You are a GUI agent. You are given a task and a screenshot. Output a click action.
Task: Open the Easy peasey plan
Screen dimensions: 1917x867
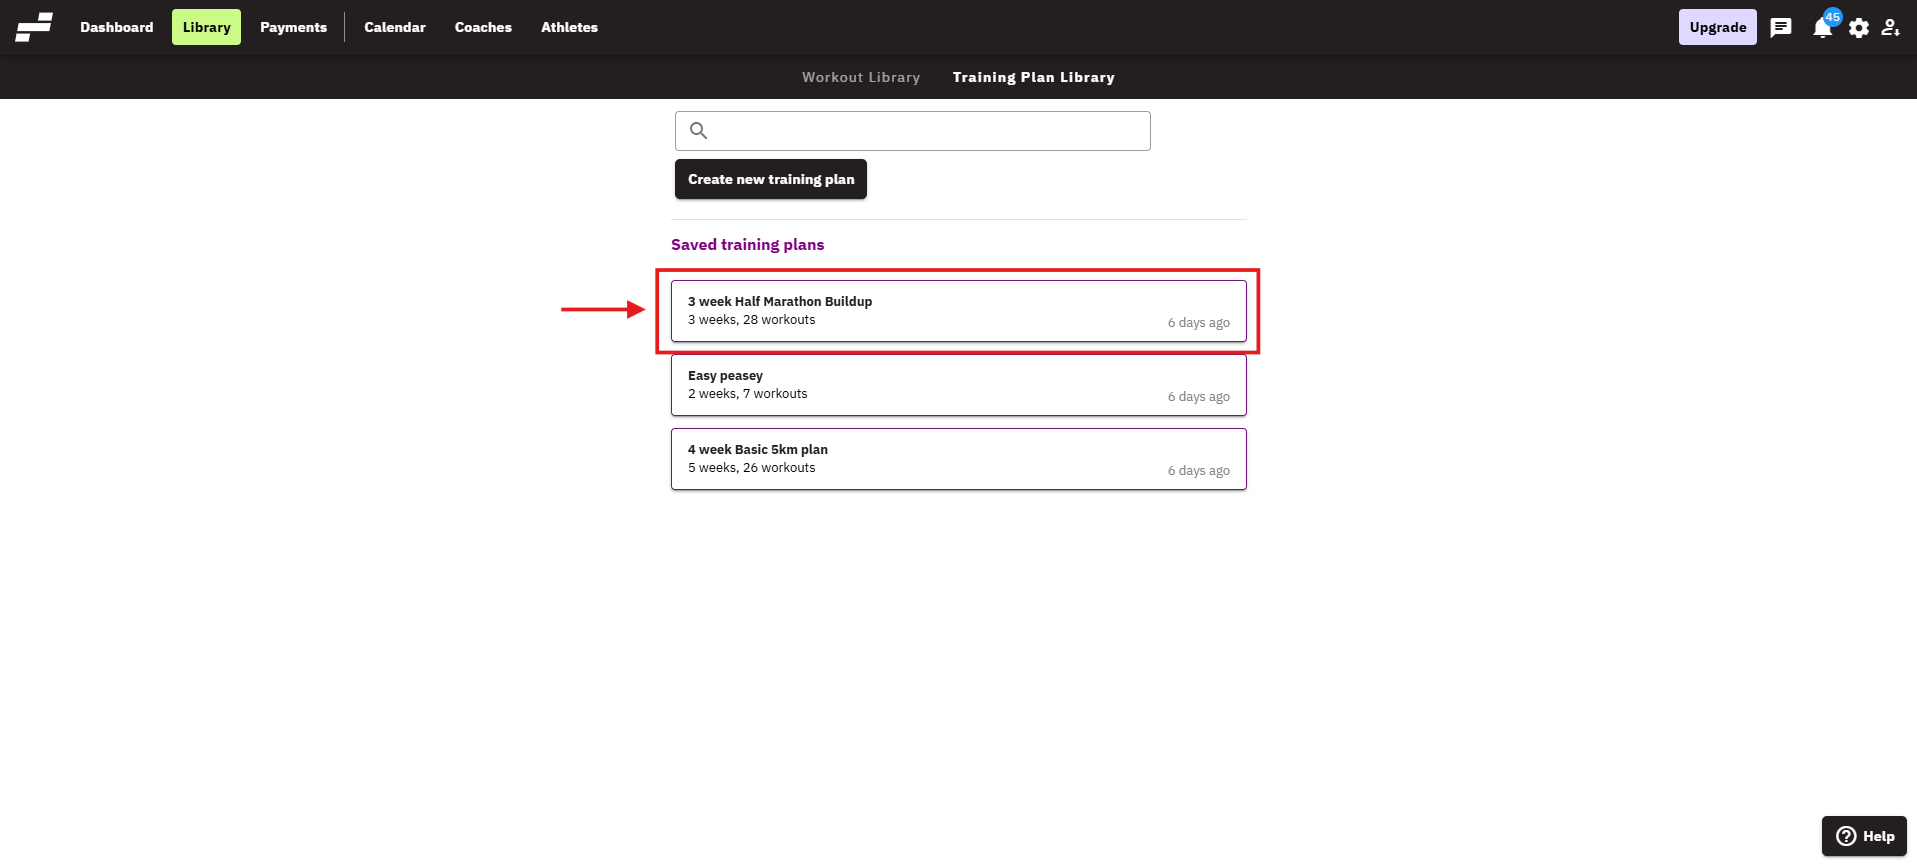pyautogui.click(x=958, y=385)
